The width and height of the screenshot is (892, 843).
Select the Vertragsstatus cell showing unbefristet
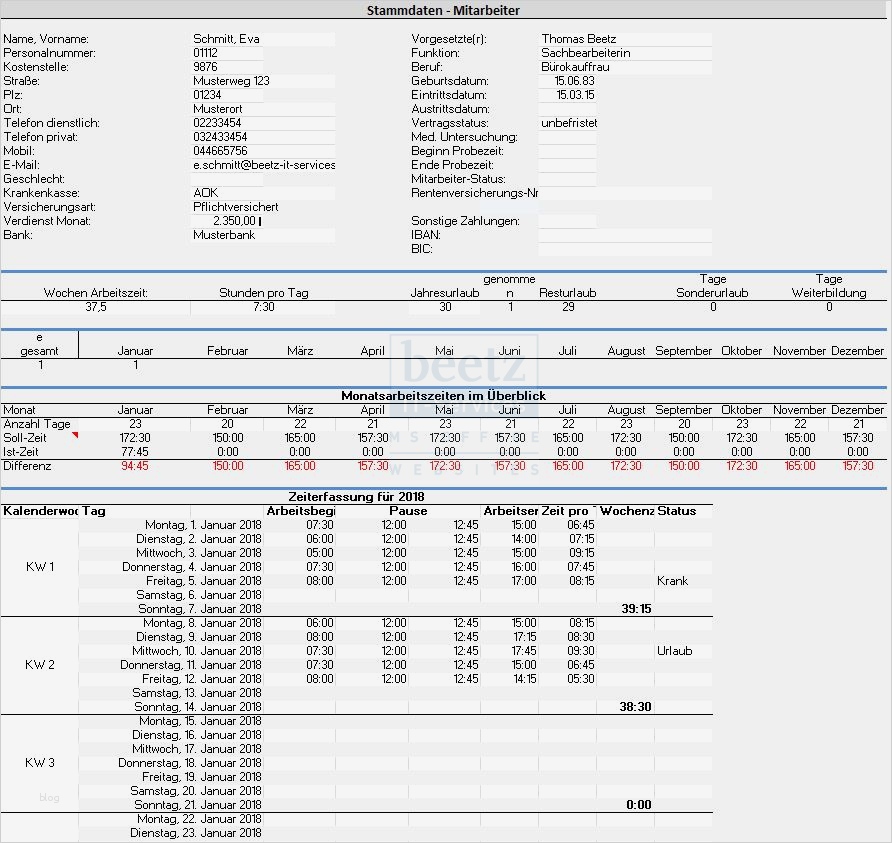568,123
